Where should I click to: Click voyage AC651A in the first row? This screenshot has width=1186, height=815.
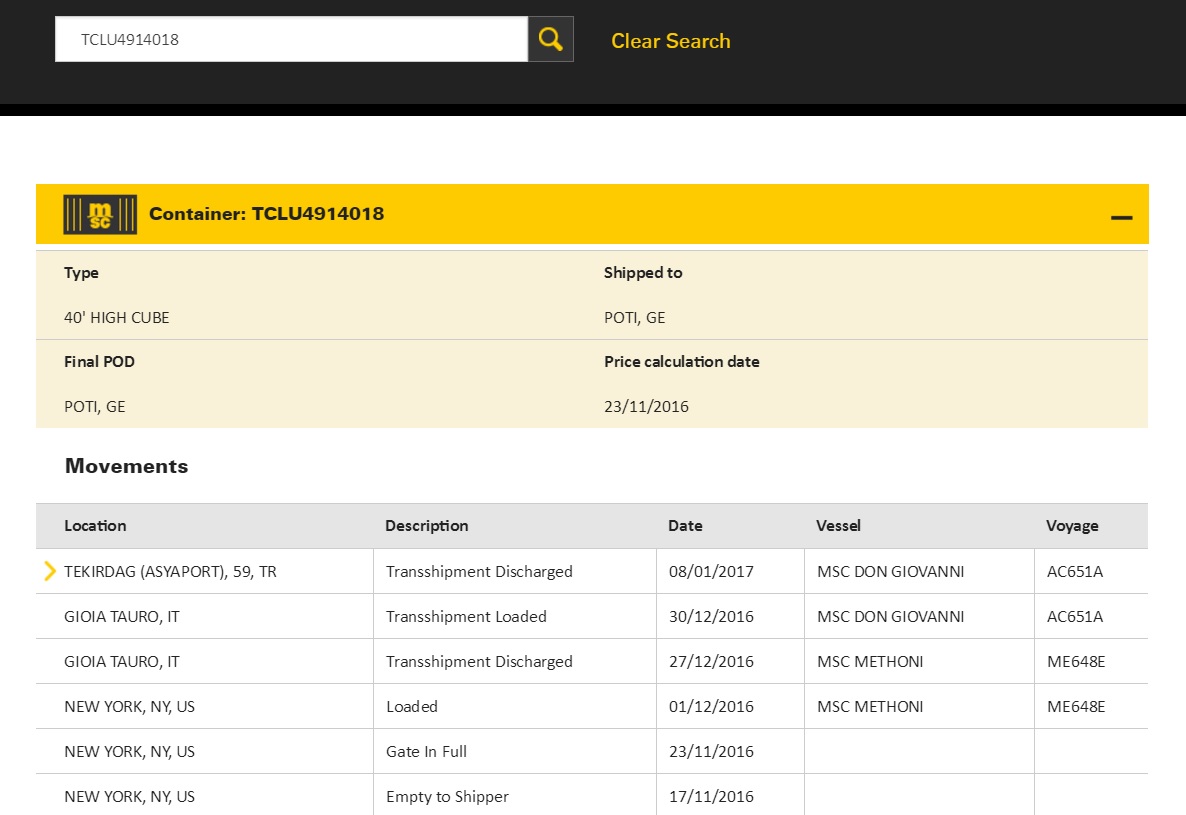tap(1074, 572)
